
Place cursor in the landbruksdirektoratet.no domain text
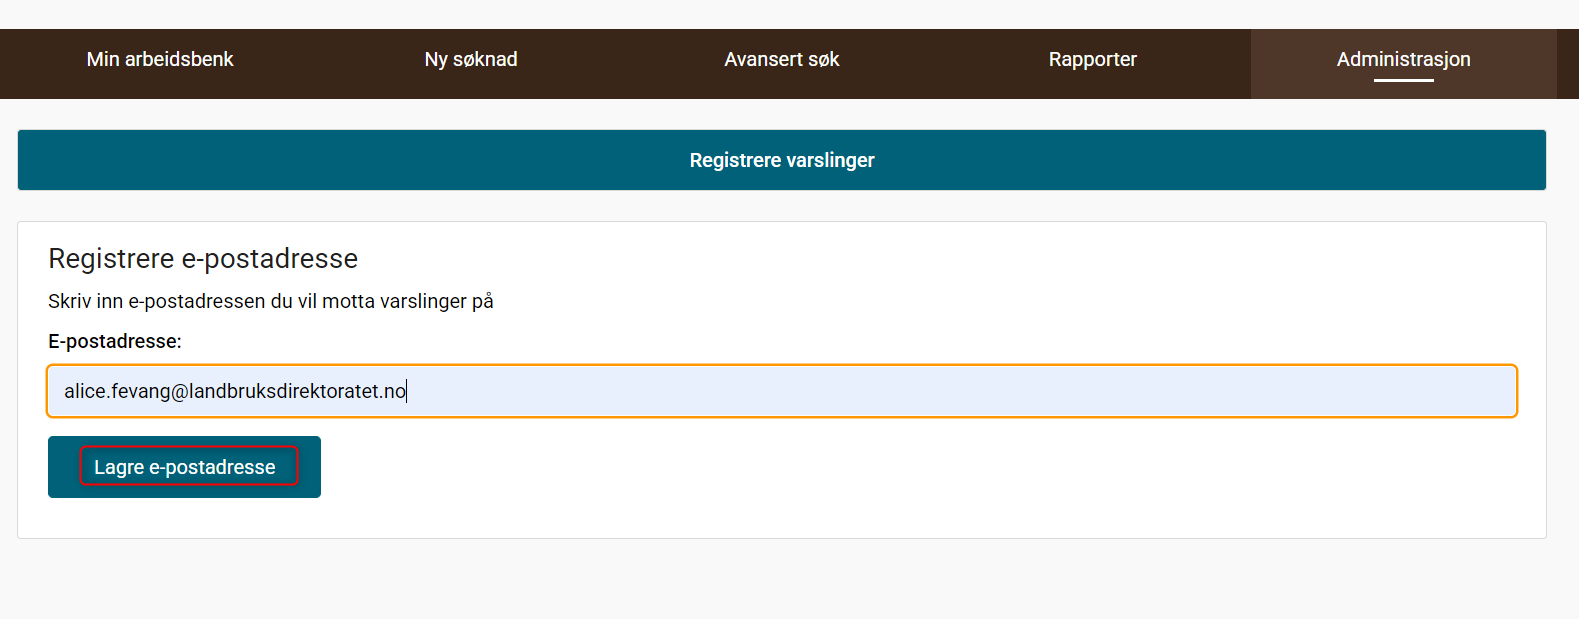(x=298, y=391)
